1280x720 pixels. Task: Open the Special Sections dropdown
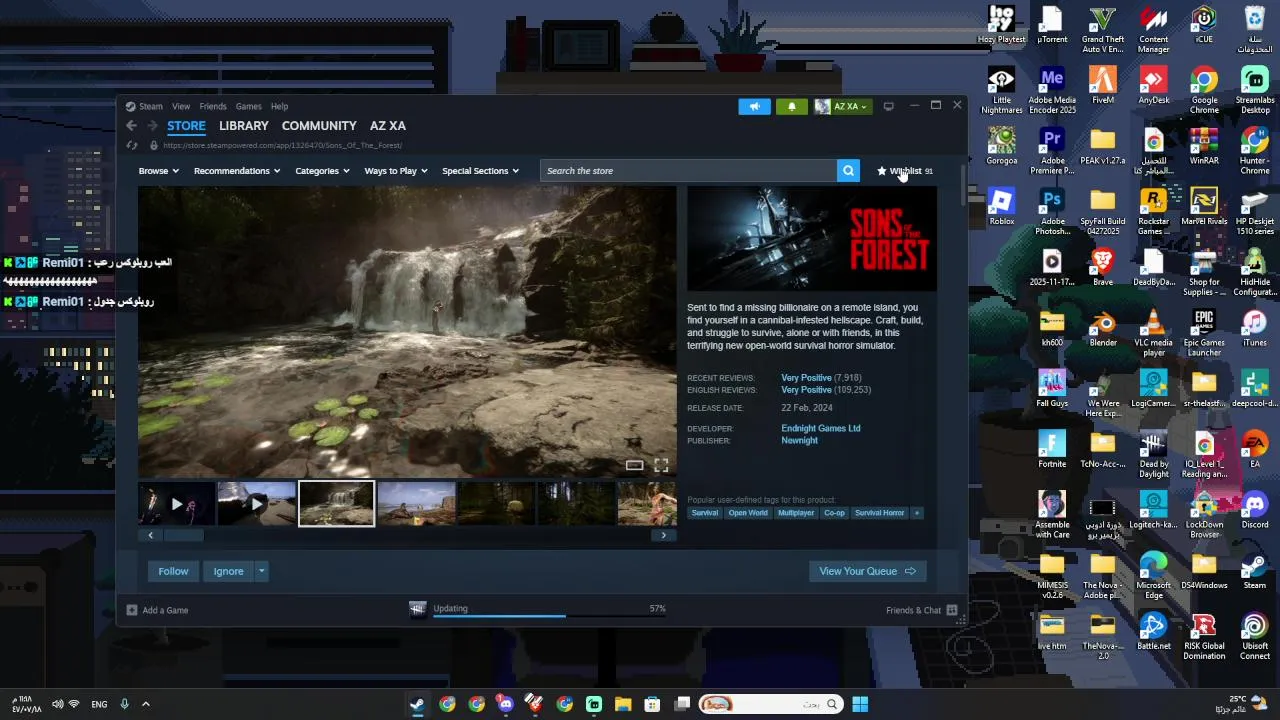click(480, 171)
